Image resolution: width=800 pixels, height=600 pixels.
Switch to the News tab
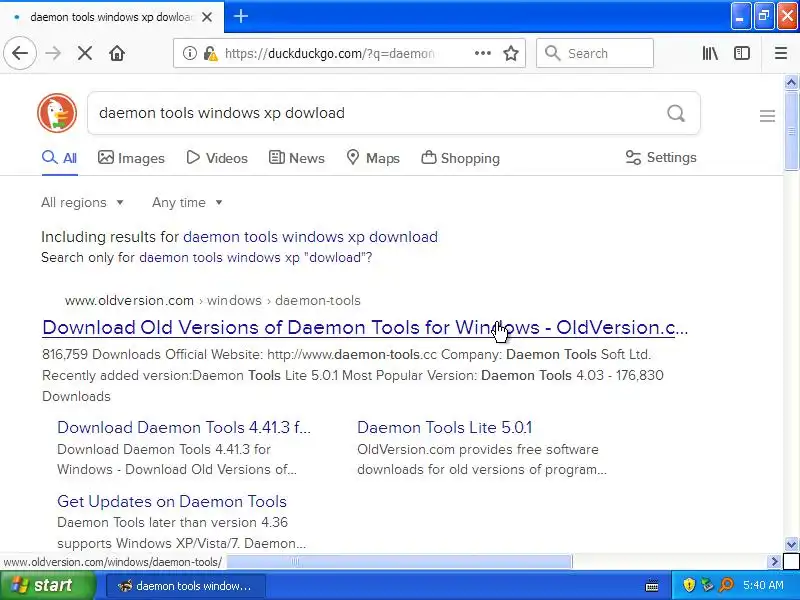click(x=296, y=158)
